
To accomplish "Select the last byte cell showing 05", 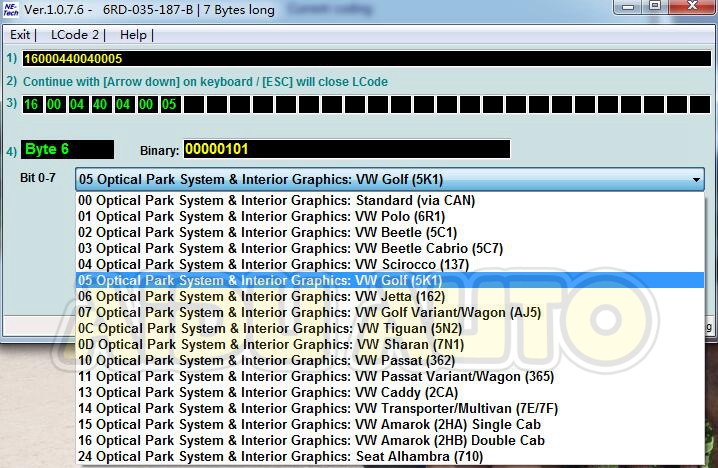I will 169,104.
